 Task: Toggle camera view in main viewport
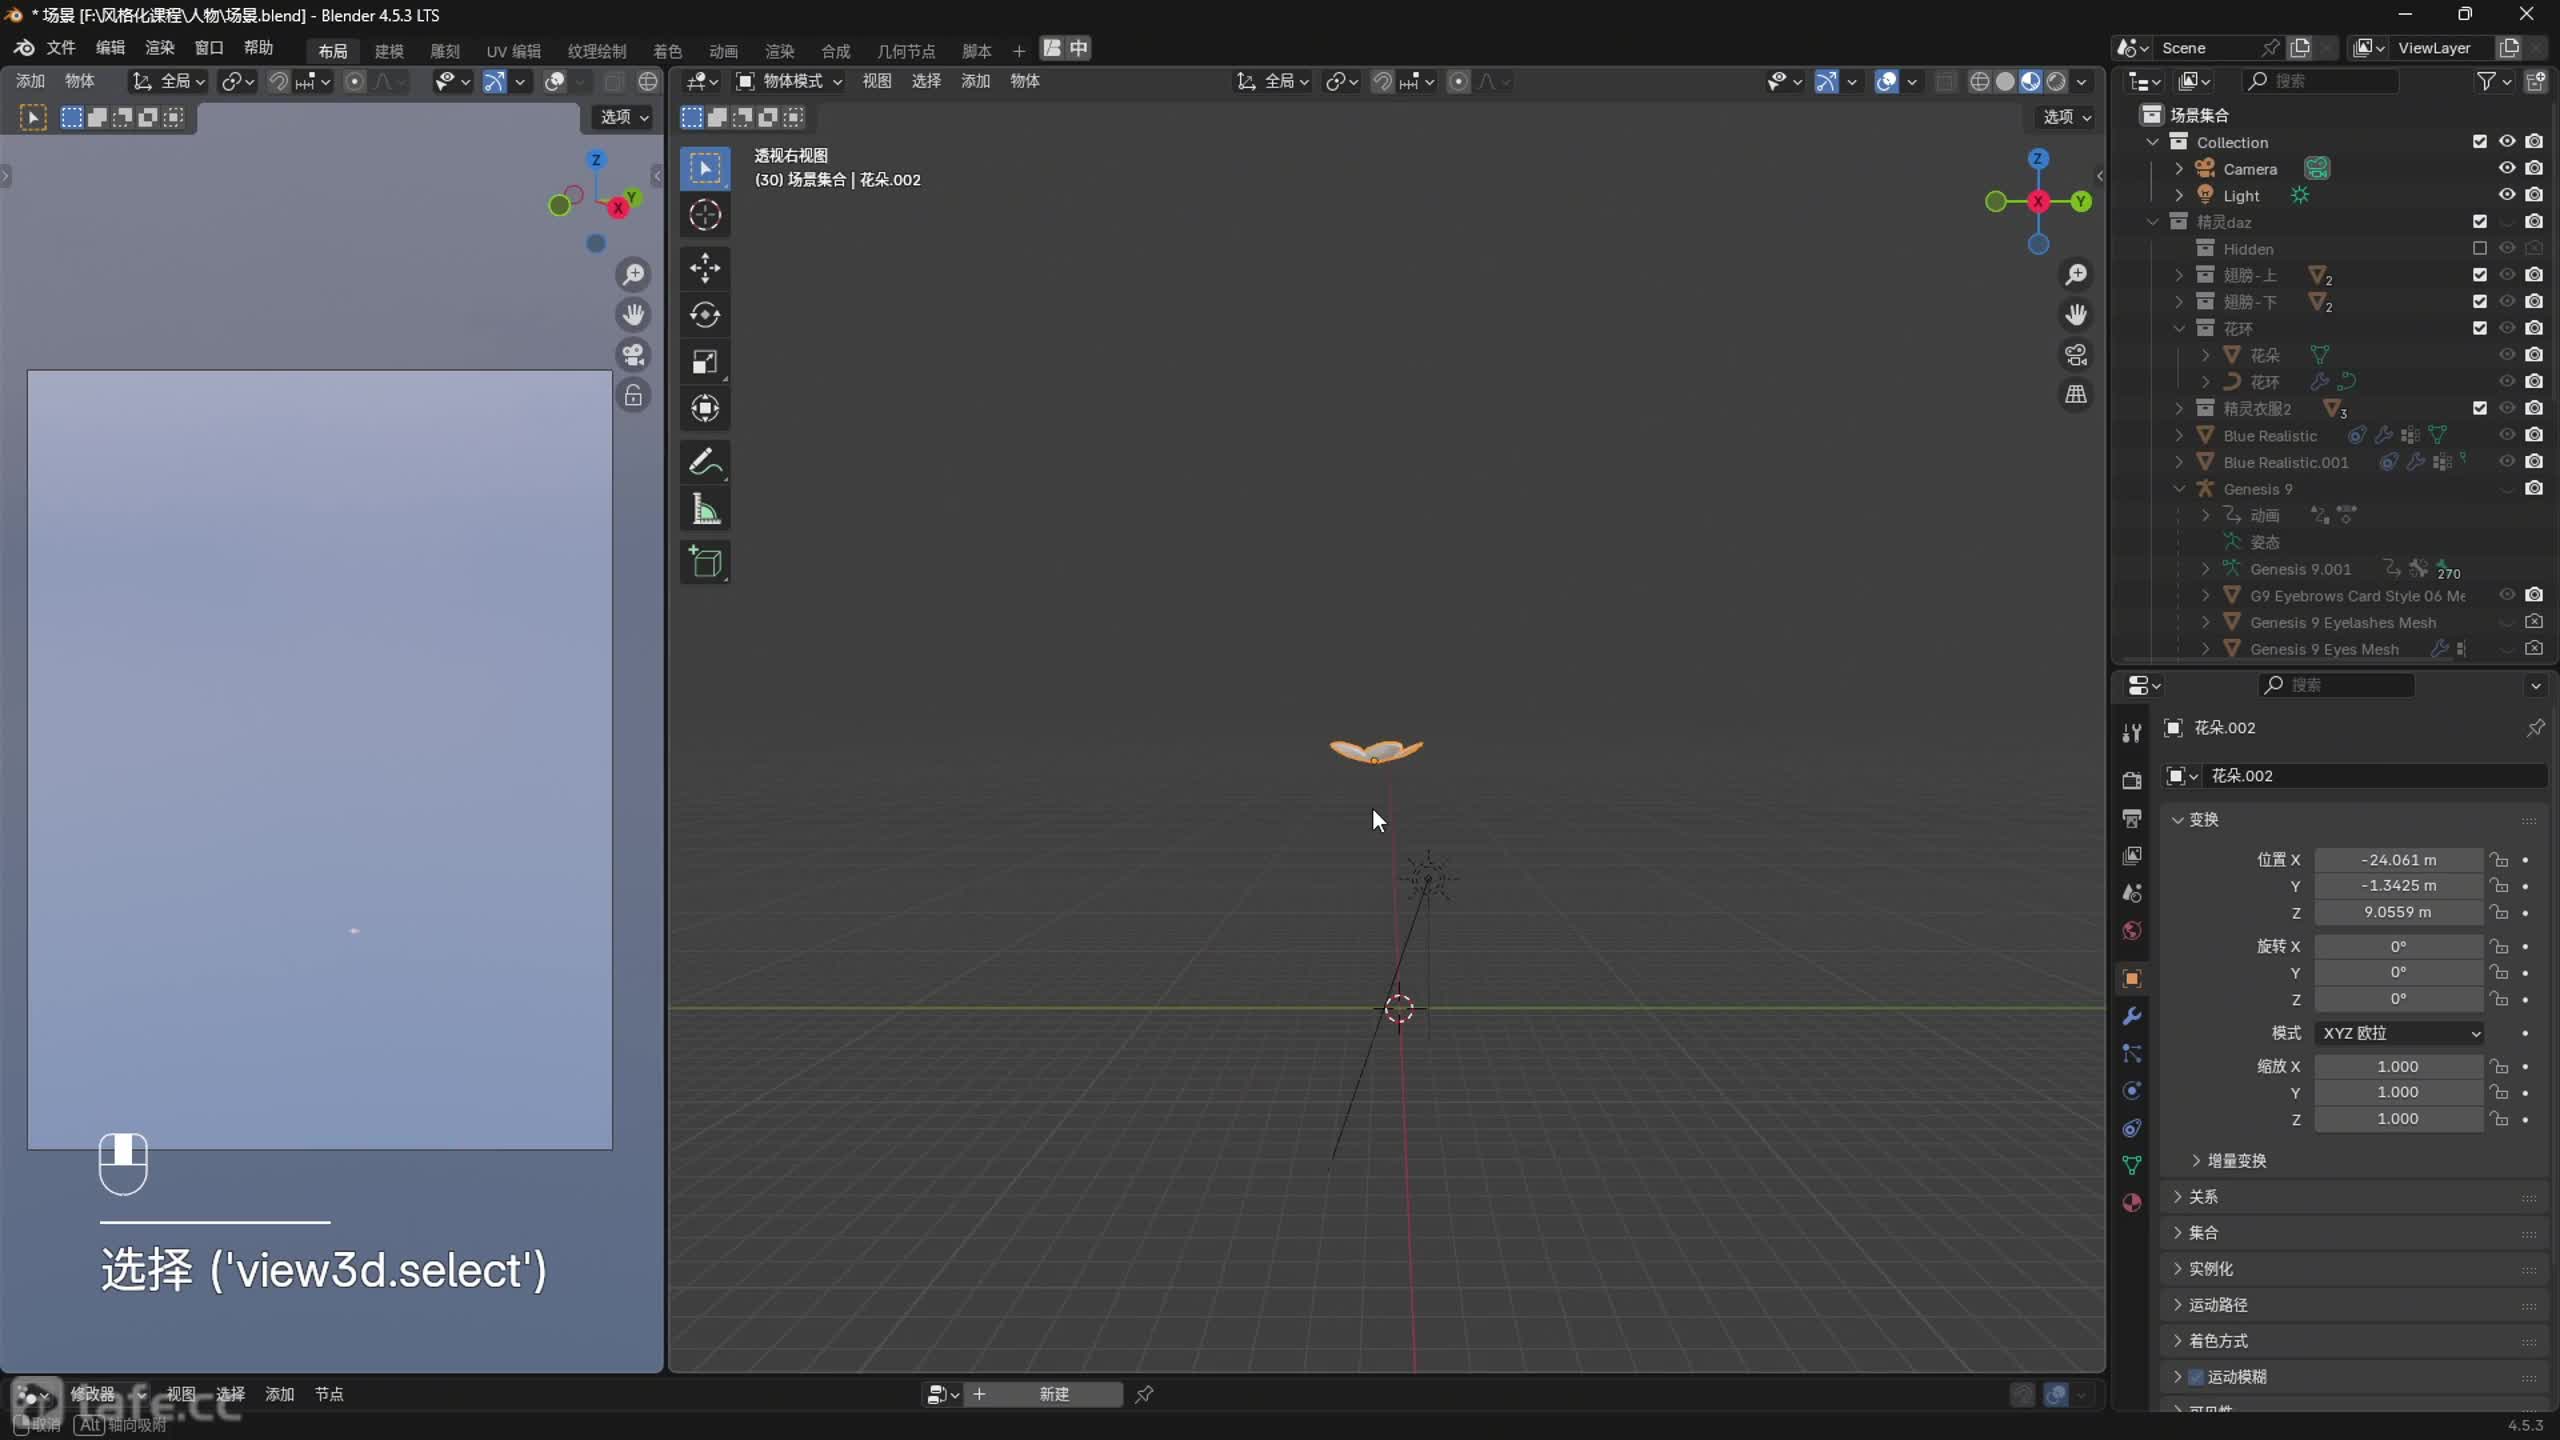coord(2076,355)
